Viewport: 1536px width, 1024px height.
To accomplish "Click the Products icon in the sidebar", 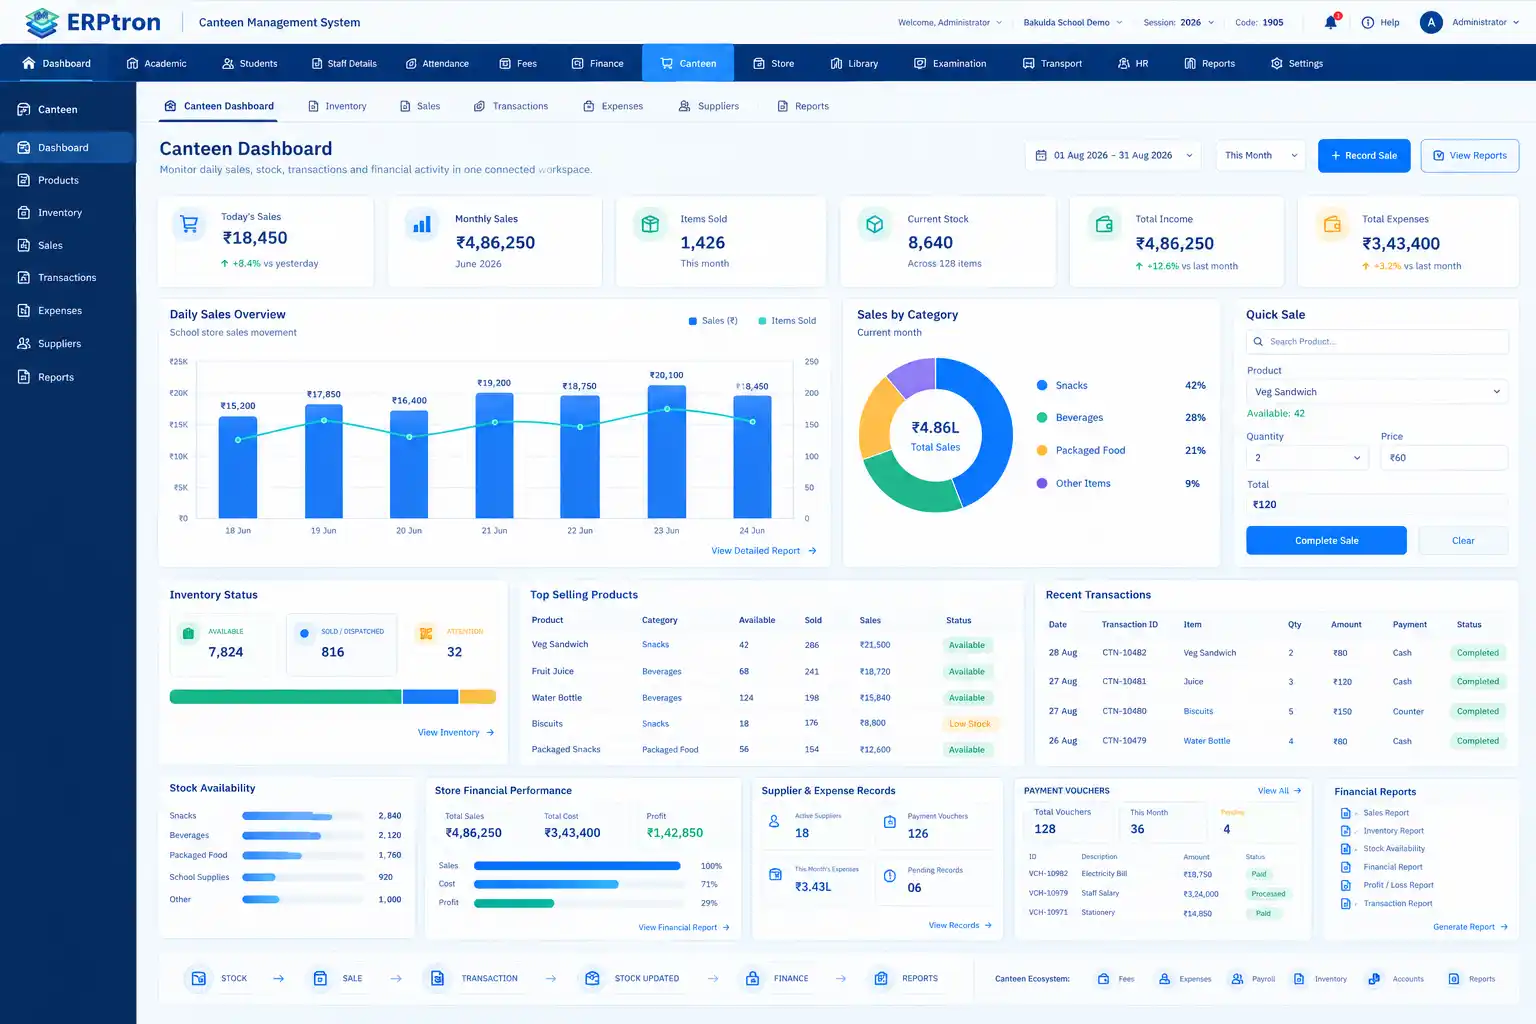I will [24, 180].
